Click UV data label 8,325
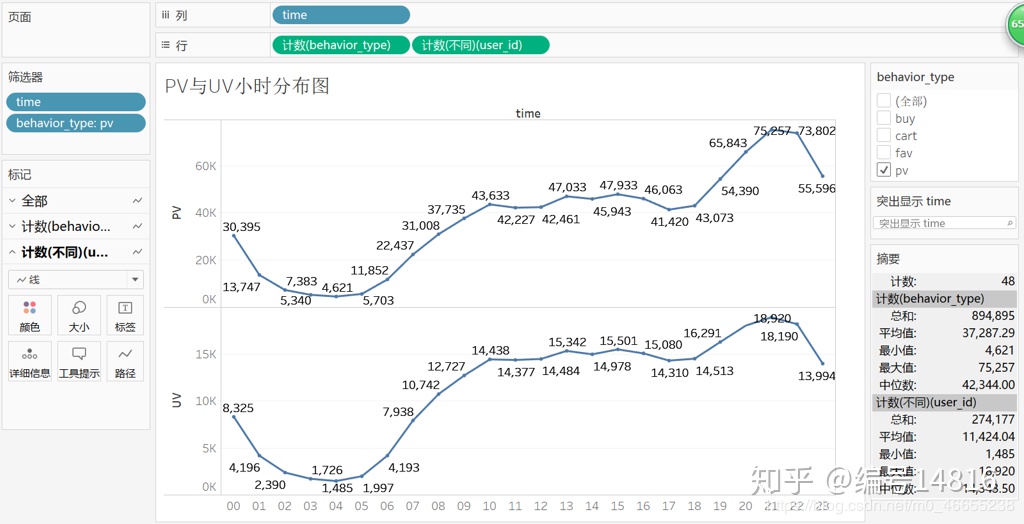 pyautogui.click(x=238, y=408)
